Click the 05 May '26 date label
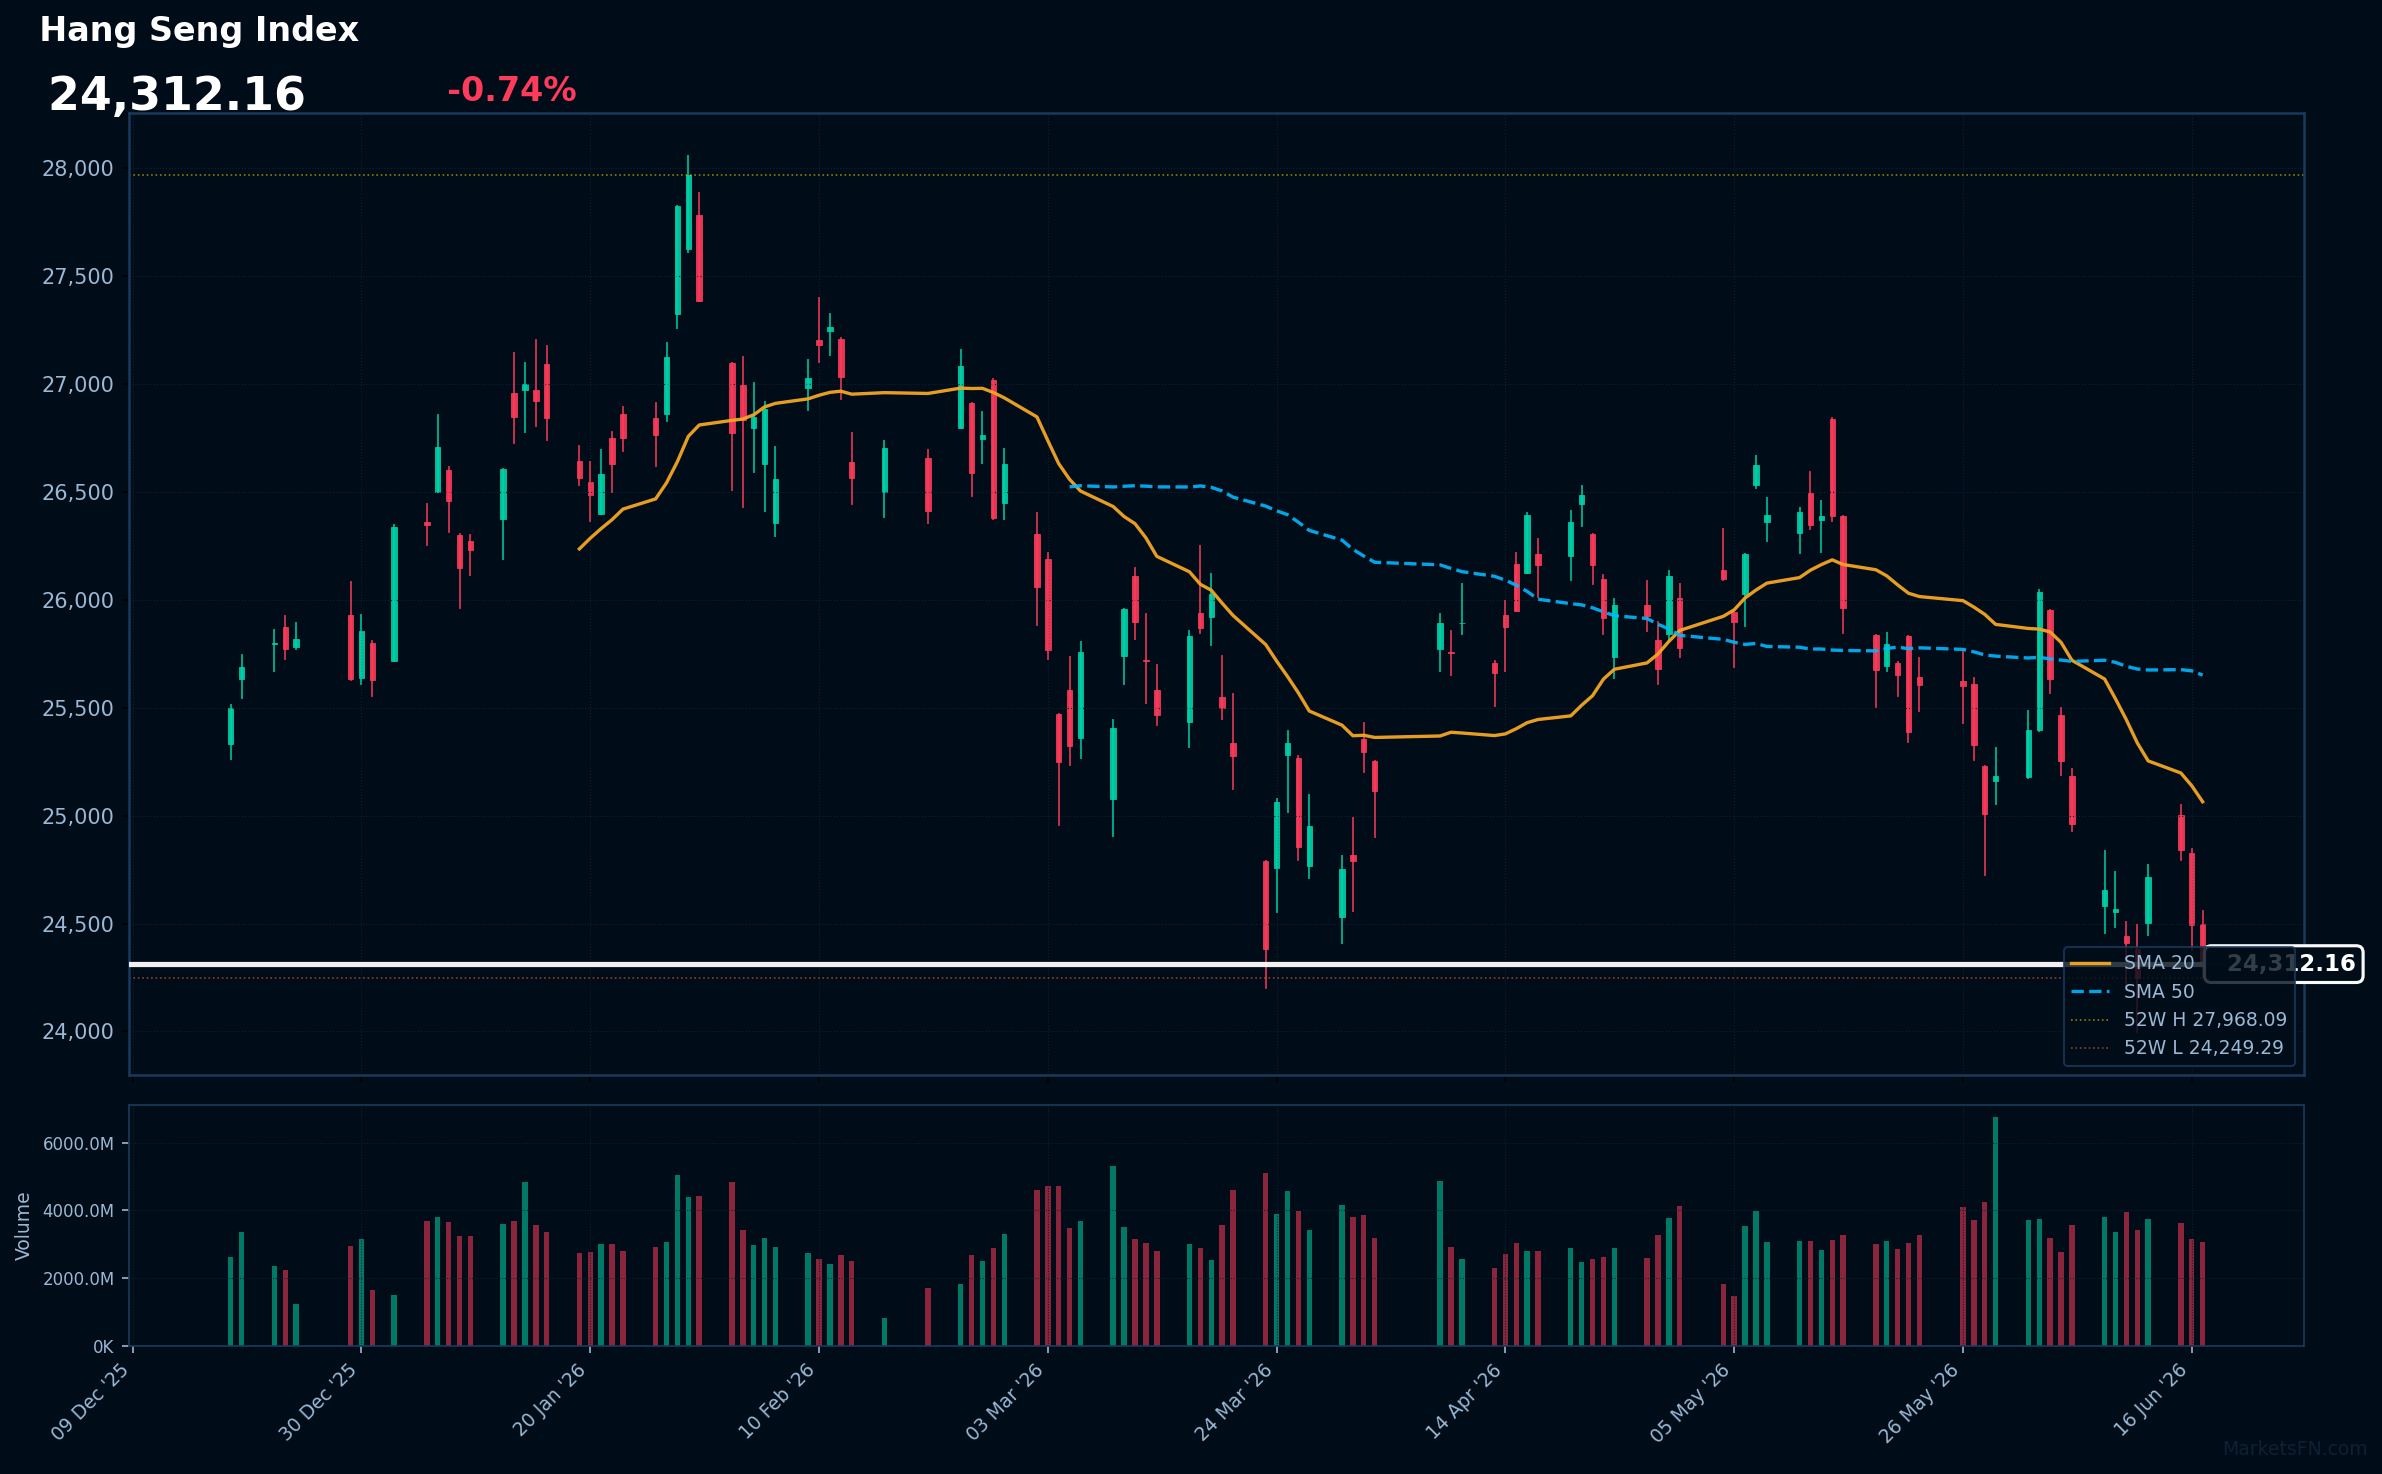2382x1474 pixels. pos(1690,1401)
